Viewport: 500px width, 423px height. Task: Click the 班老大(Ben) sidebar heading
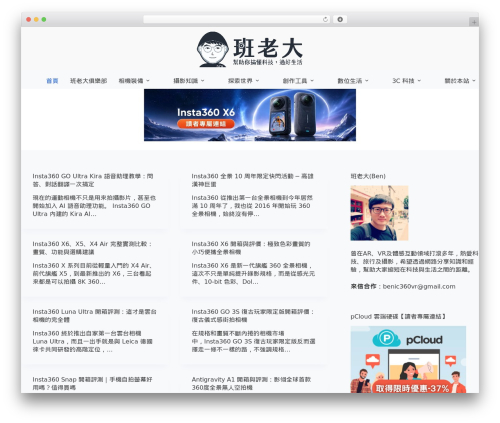click(x=368, y=176)
